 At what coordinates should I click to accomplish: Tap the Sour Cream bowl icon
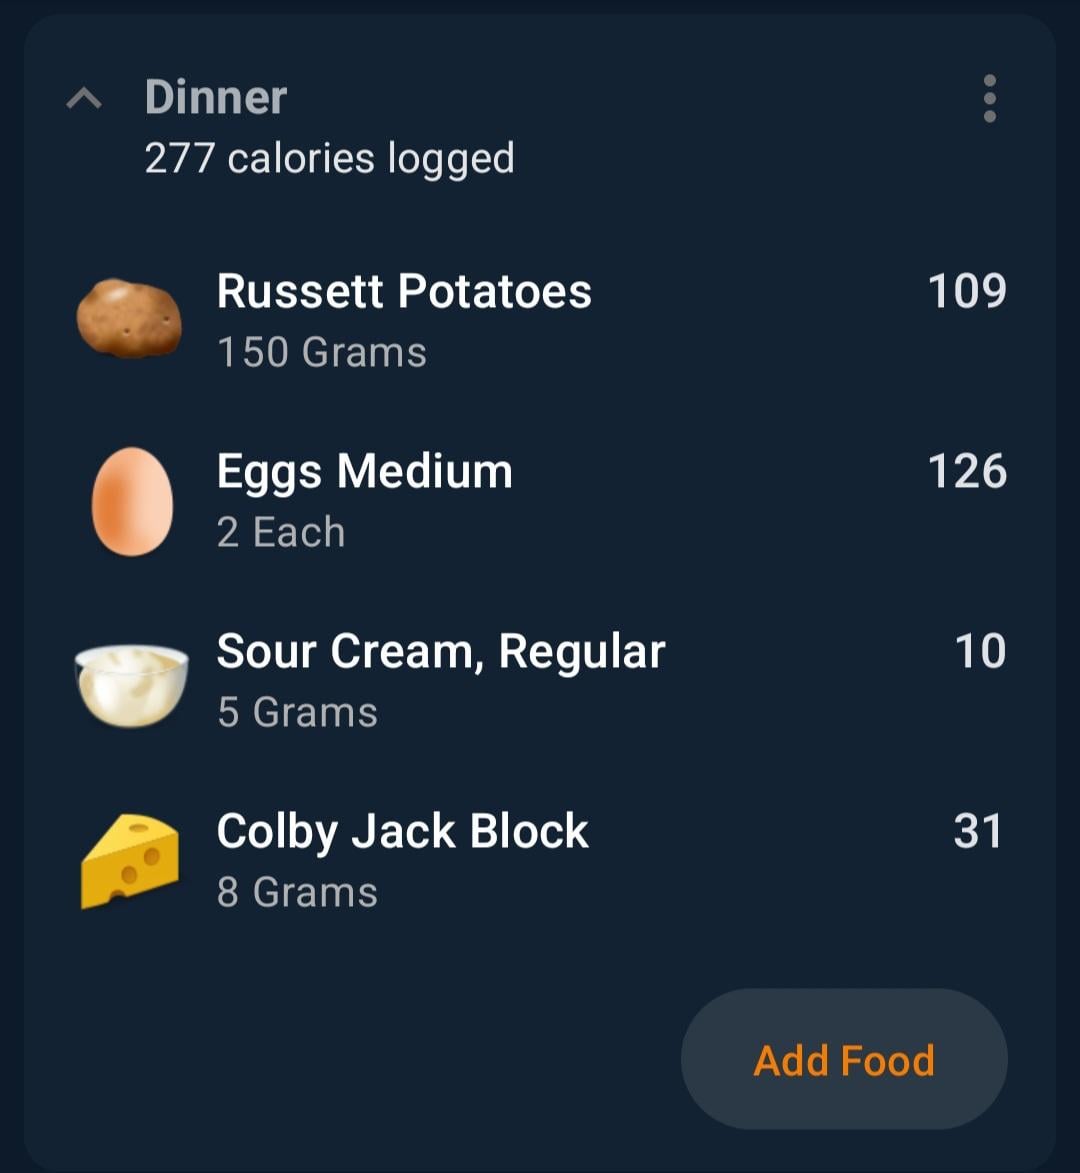click(132, 684)
